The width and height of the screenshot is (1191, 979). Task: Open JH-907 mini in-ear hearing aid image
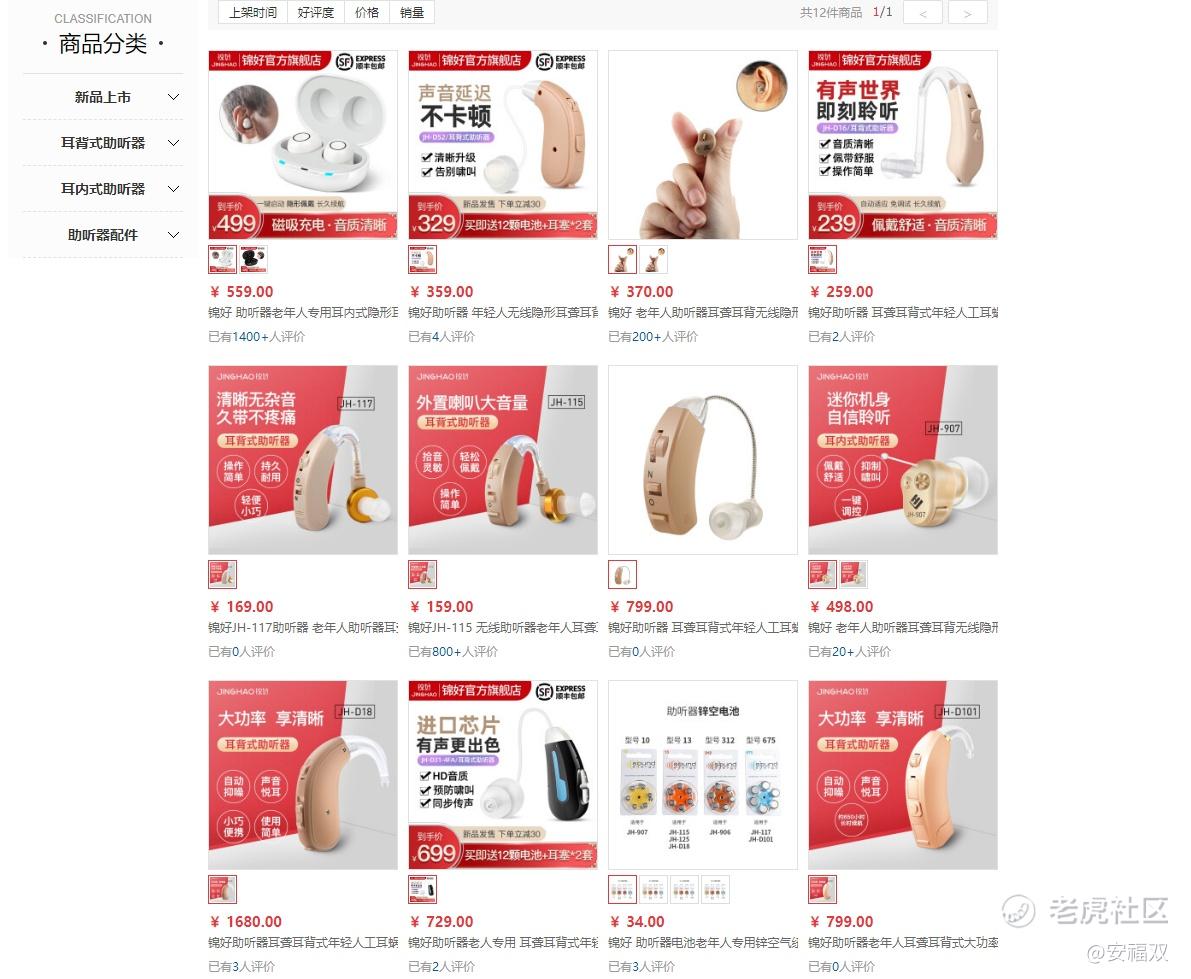pos(902,460)
